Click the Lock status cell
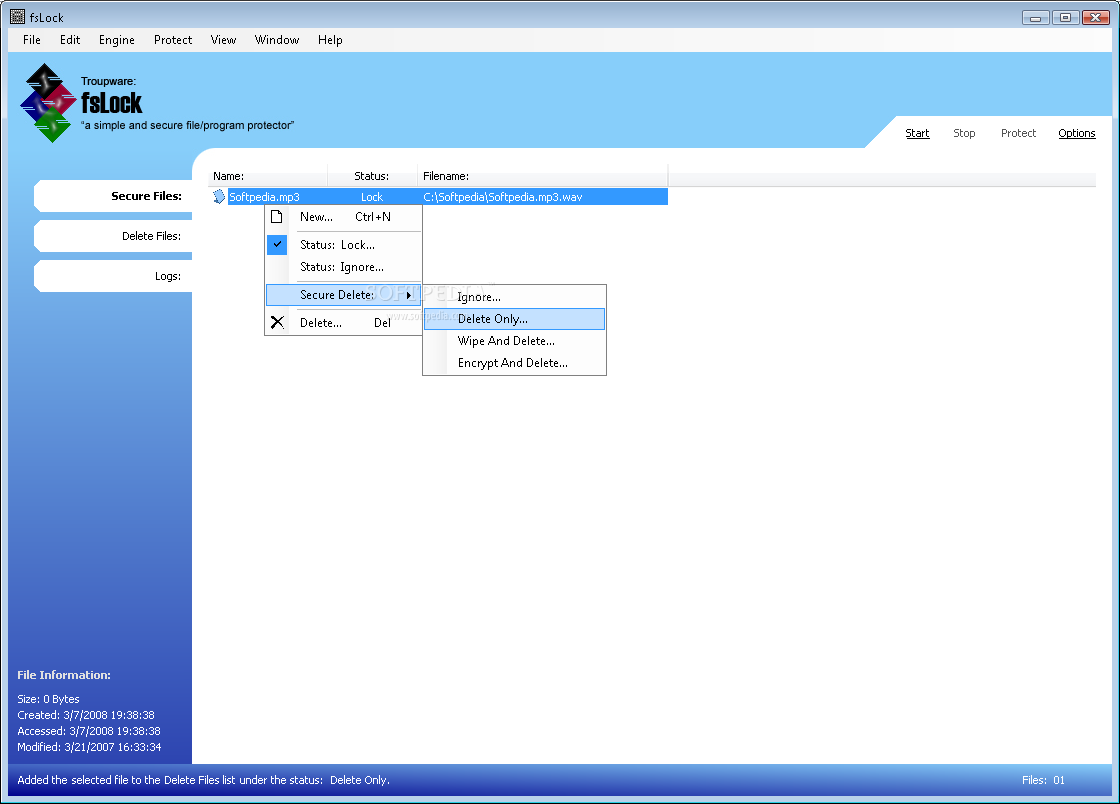The width and height of the screenshot is (1120, 804). tap(371, 197)
